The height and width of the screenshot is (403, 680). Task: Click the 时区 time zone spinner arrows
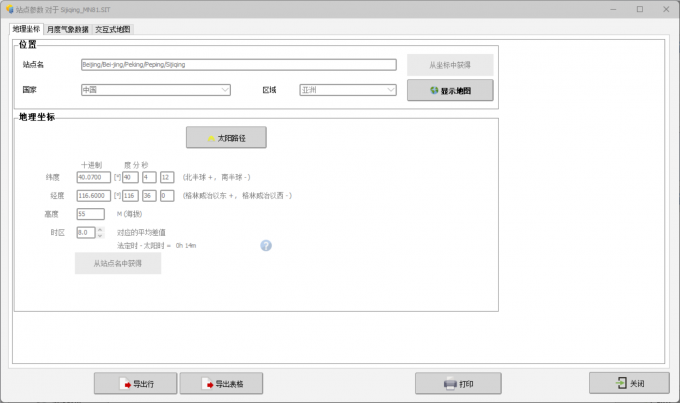point(98,232)
